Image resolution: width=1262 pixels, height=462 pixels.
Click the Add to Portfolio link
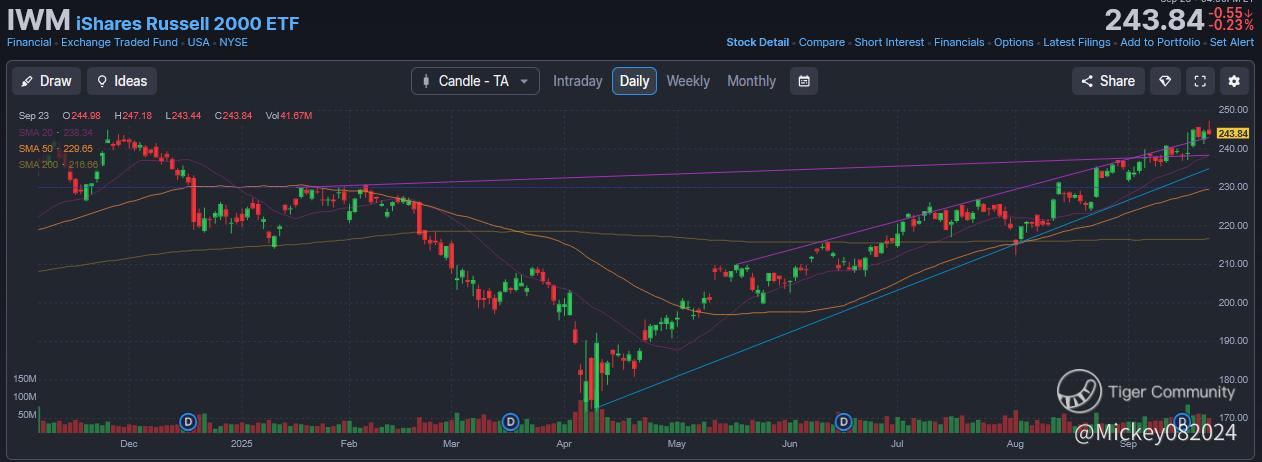tap(1159, 43)
